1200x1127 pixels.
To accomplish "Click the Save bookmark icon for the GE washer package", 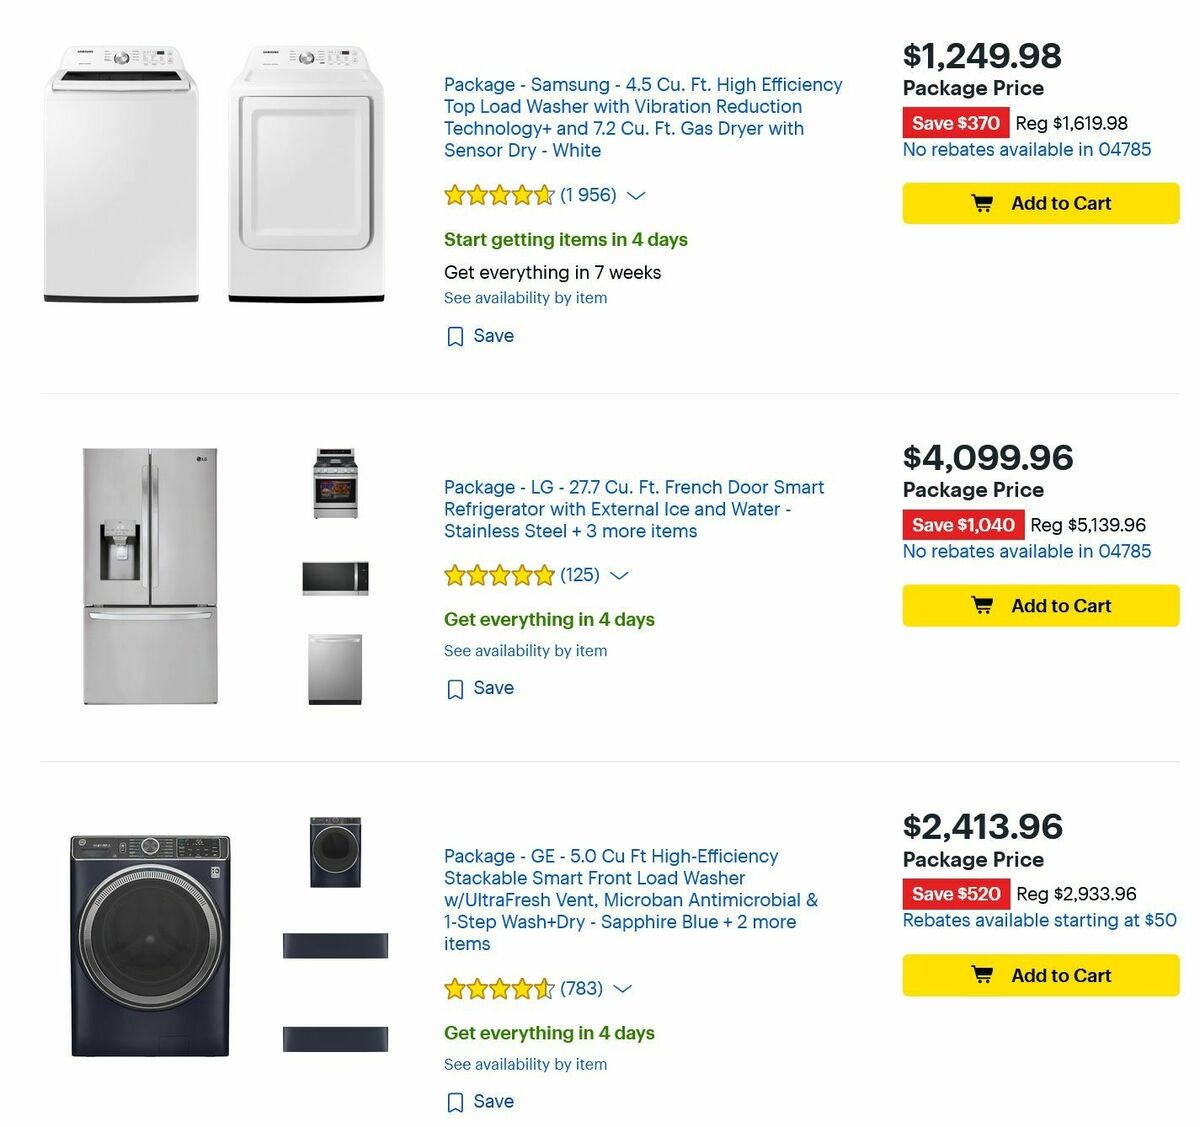I will (456, 1101).
